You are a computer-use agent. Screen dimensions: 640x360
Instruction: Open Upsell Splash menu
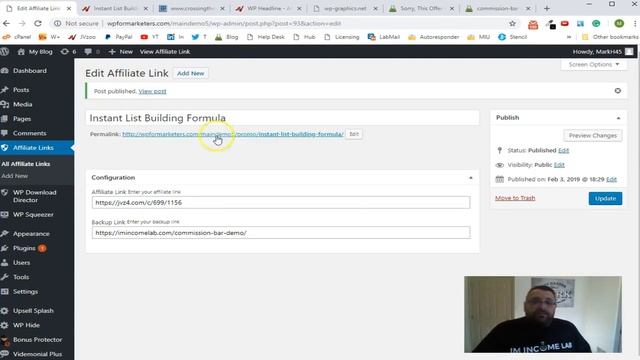click(33, 311)
